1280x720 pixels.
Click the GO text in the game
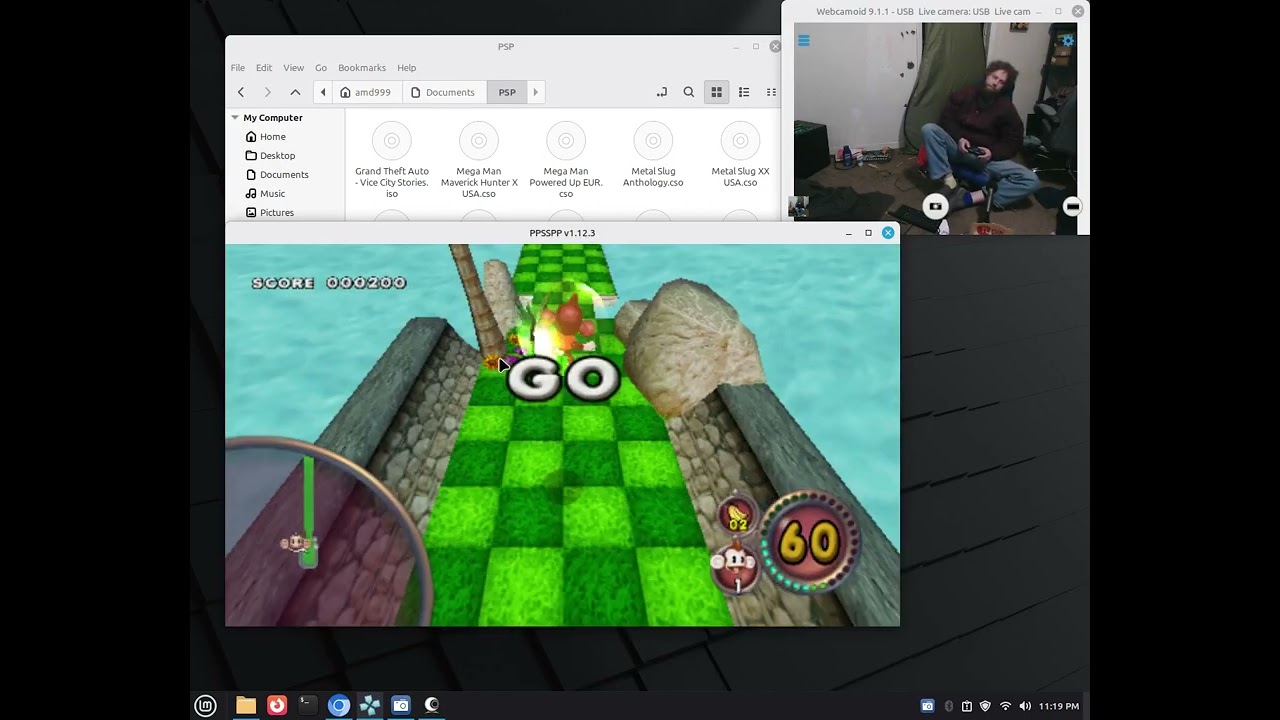(x=563, y=379)
